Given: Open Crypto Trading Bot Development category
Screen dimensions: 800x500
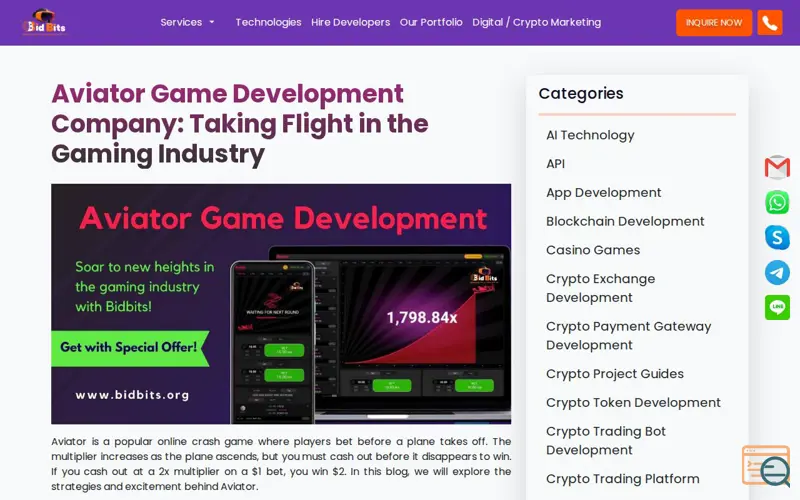Looking at the screenshot, I should (606, 441).
